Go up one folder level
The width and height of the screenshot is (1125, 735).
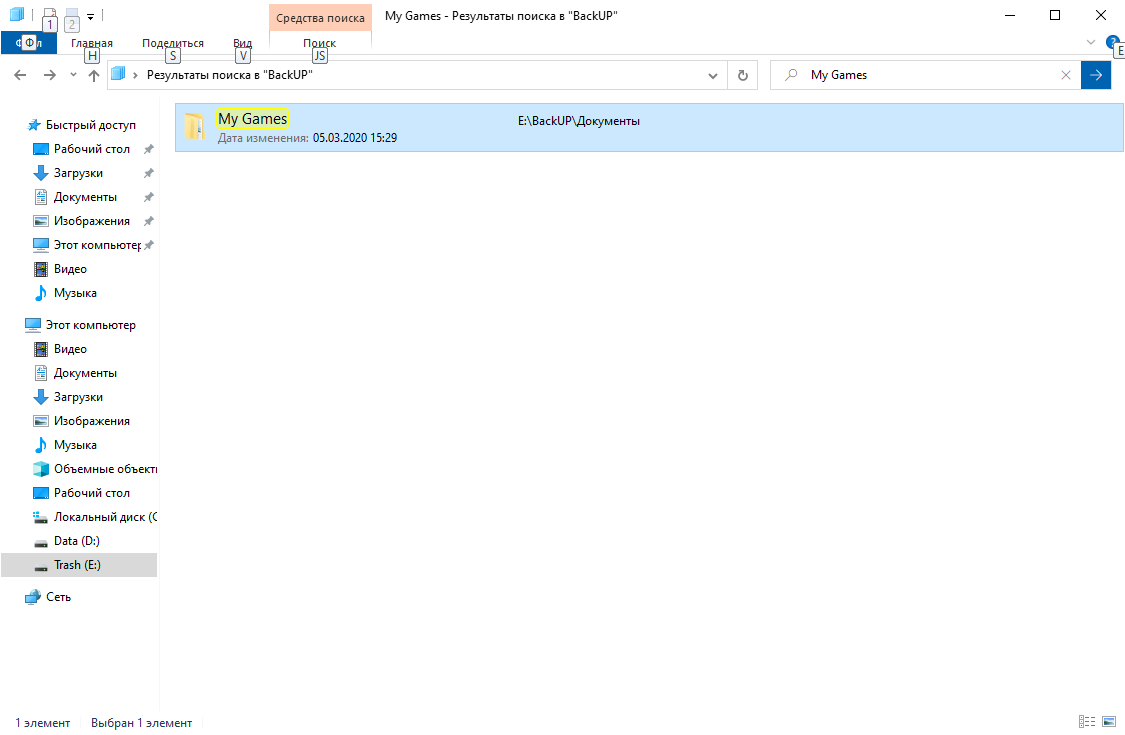tap(93, 75)
